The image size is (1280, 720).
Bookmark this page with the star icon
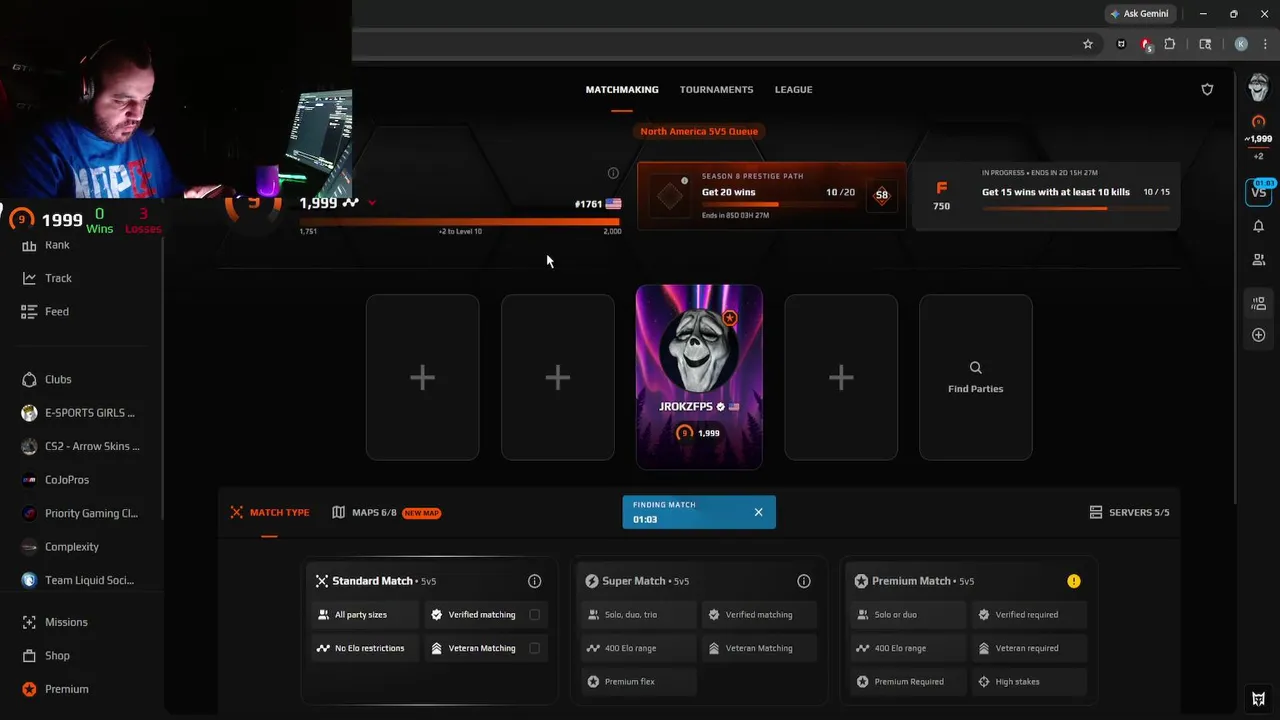1088,44
